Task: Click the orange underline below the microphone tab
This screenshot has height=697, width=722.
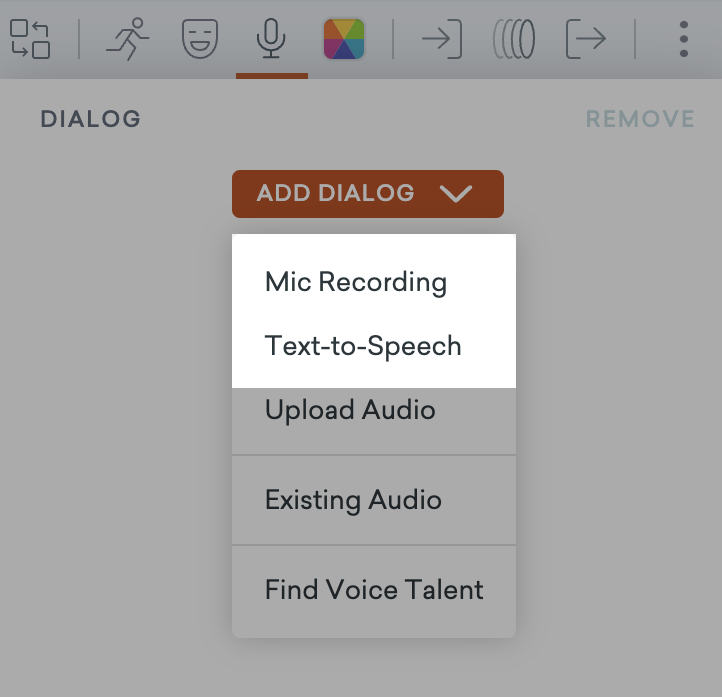Action: pos(271,75)
